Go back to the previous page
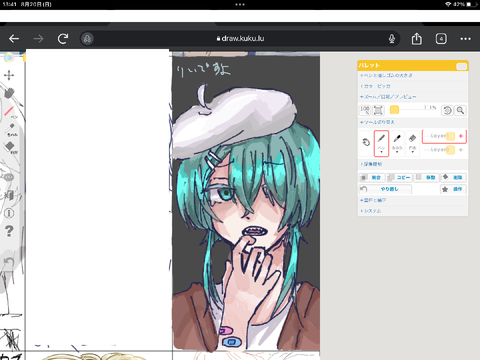Viewport: 480px width, 360px height. (x=14, y=39)
